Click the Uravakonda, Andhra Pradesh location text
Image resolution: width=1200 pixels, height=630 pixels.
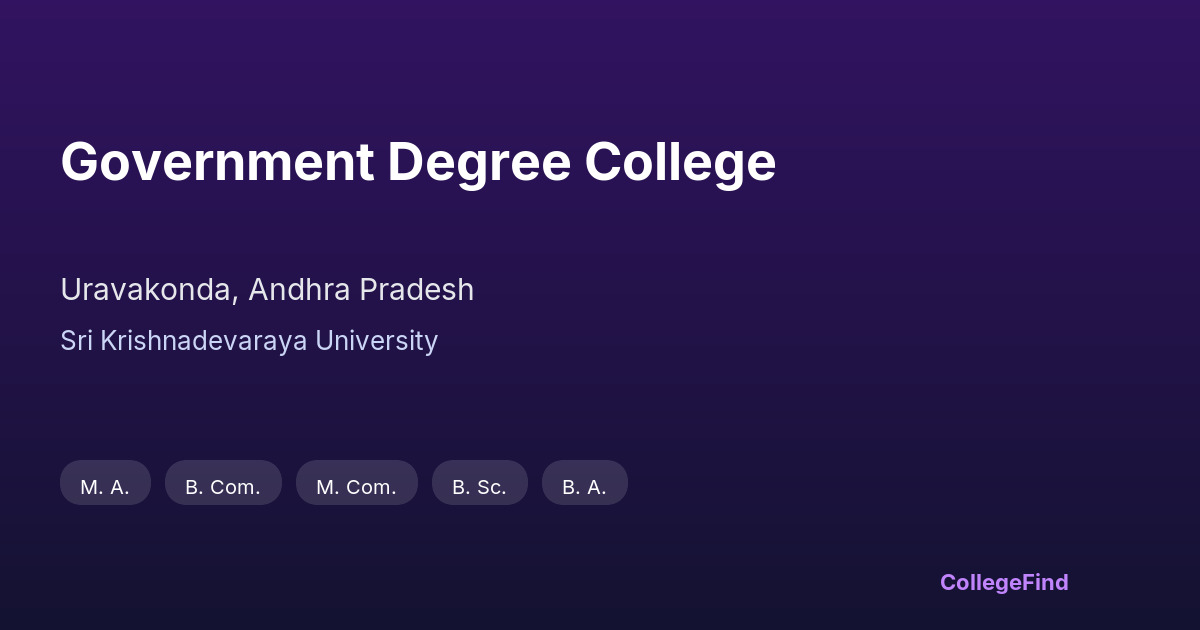[267, 290]
